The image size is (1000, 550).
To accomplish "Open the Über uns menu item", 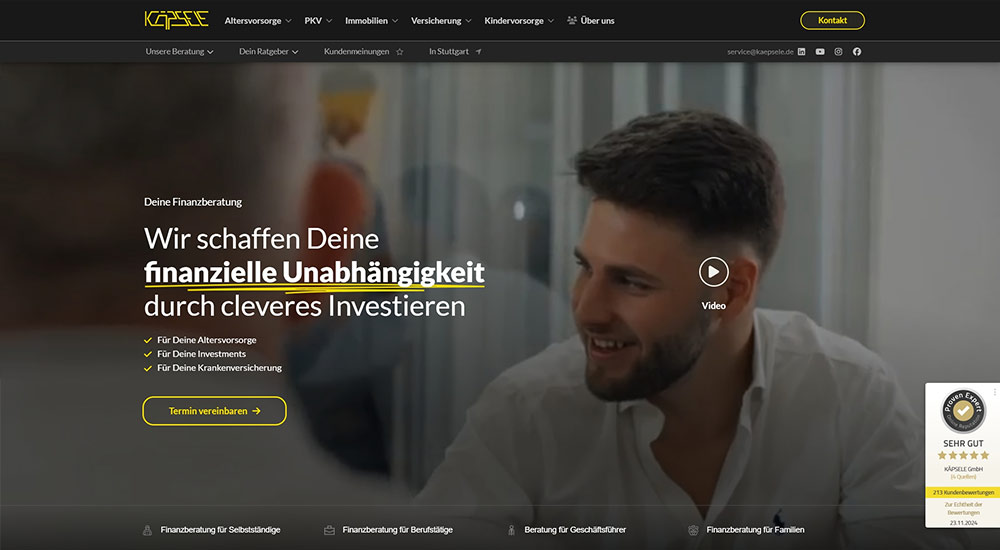I will coord(591,20).
